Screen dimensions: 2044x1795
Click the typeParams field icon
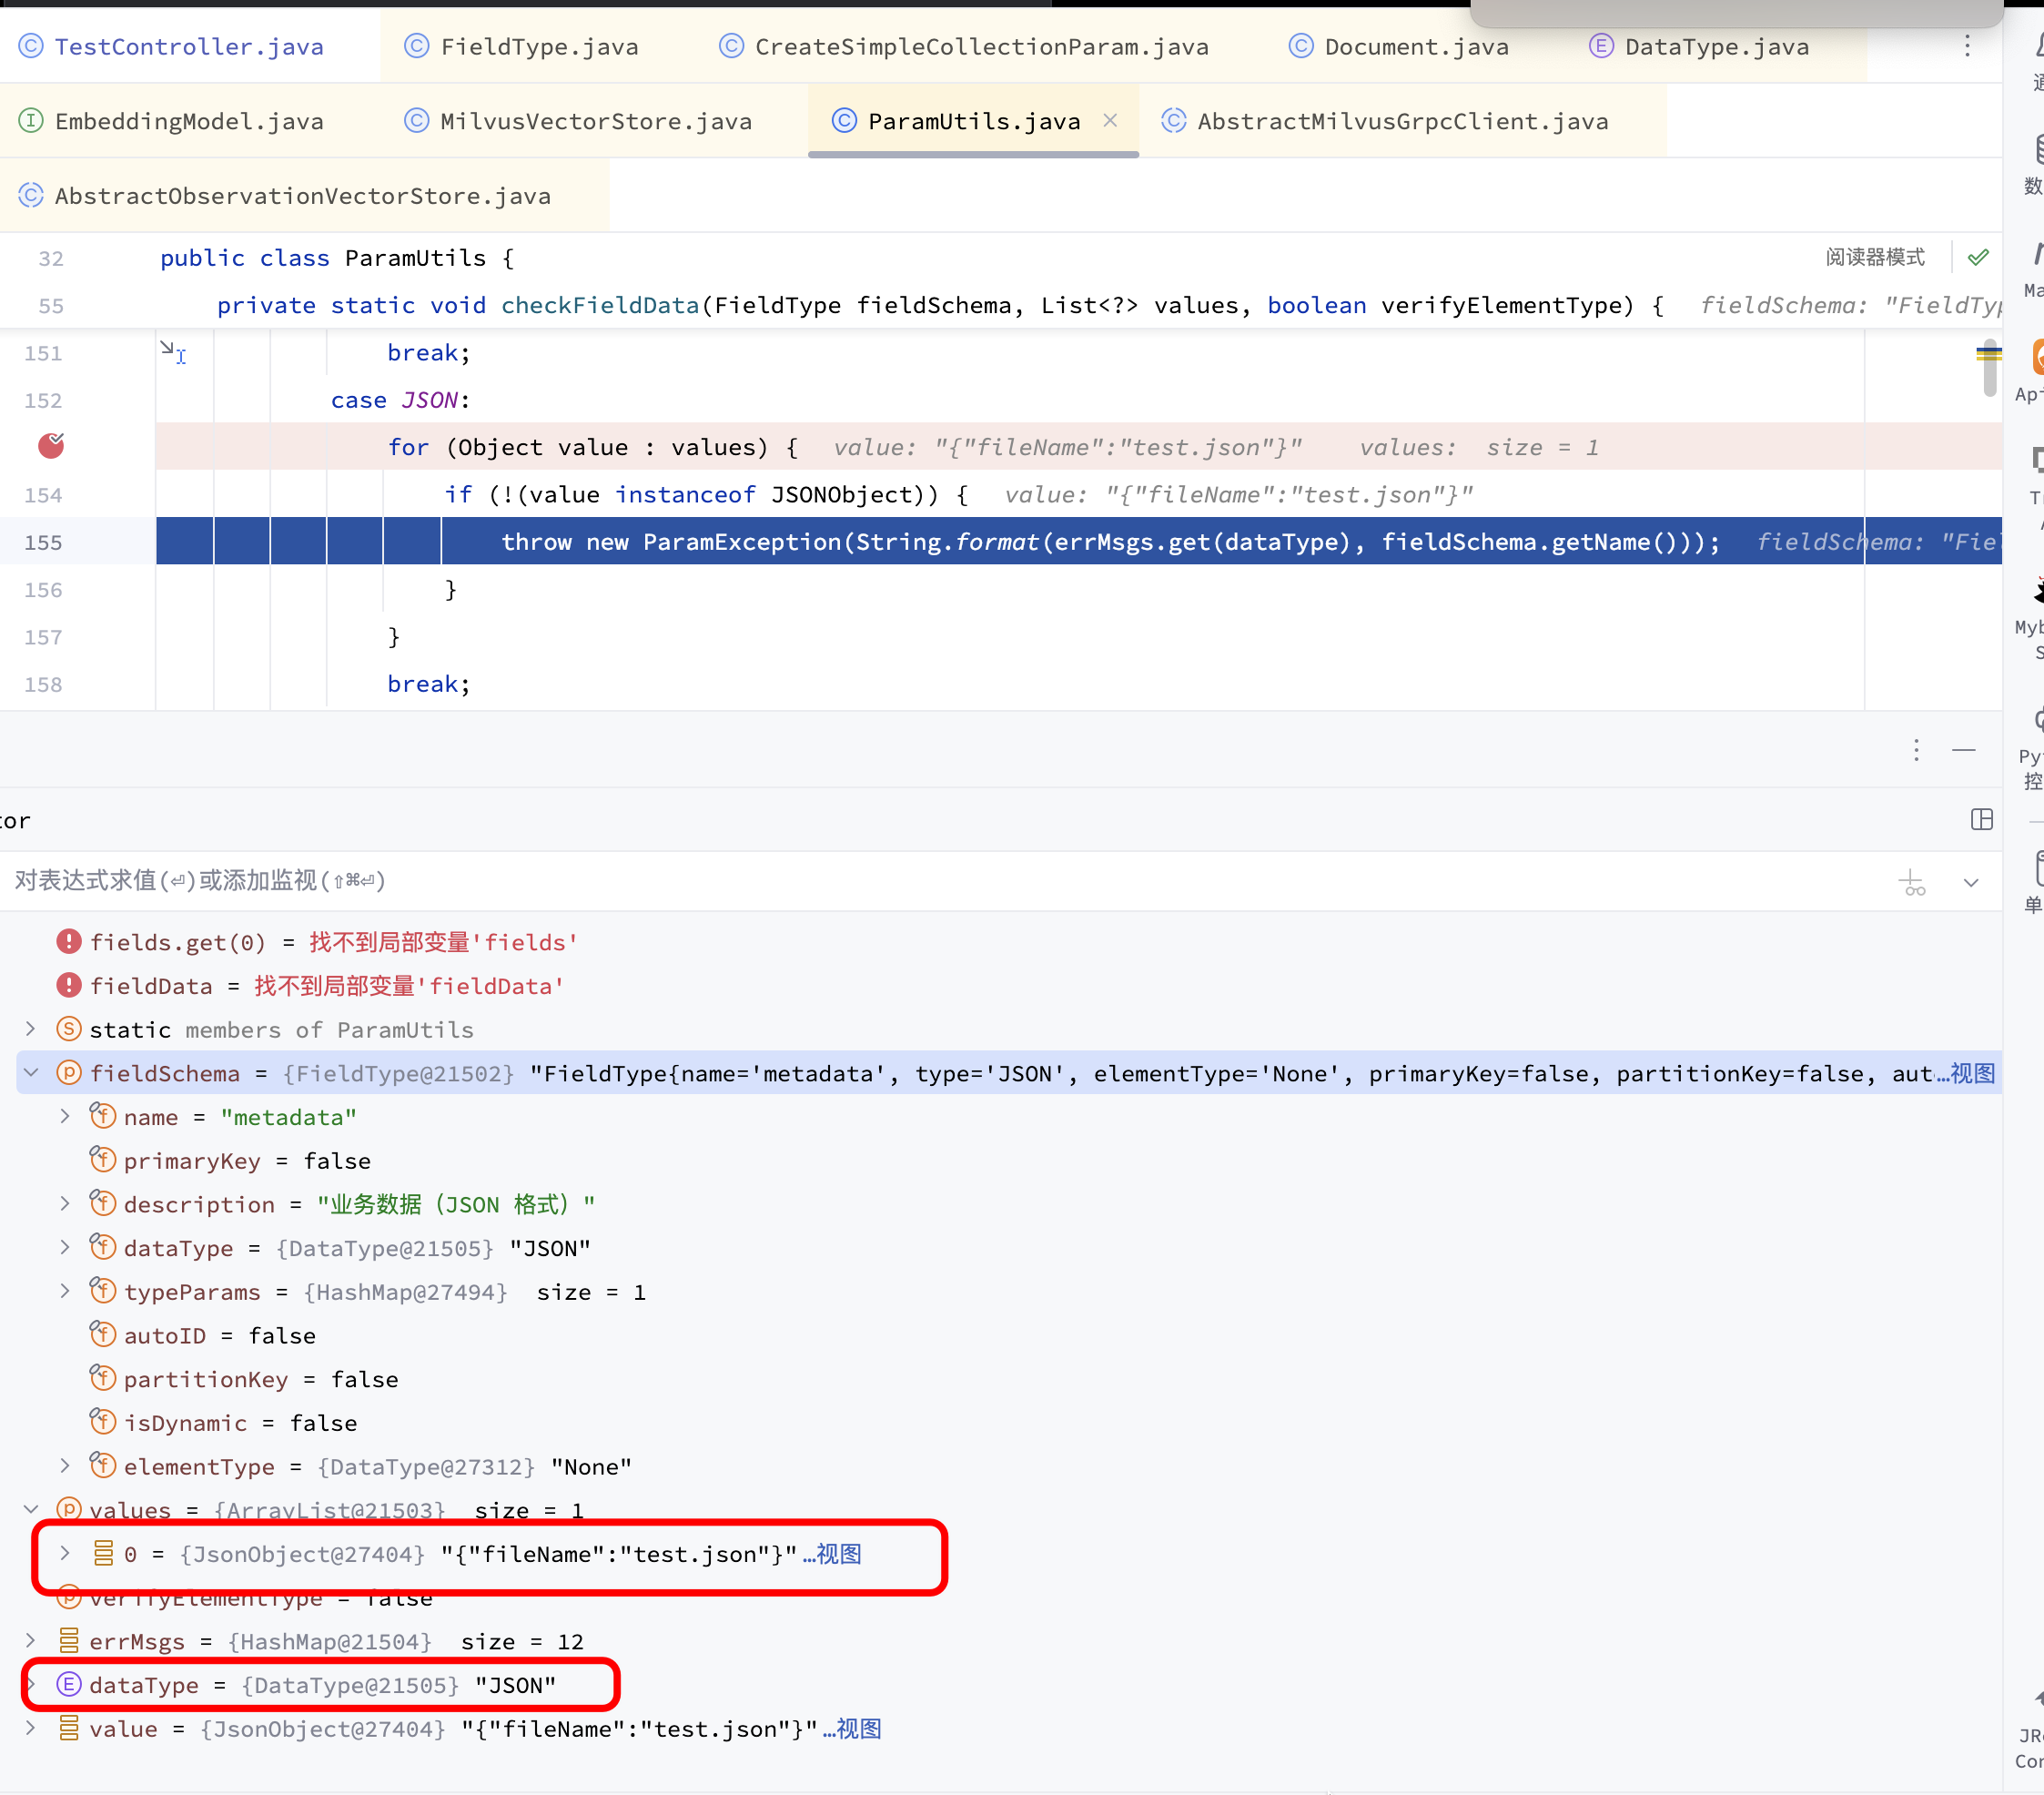coord(103,1291)
